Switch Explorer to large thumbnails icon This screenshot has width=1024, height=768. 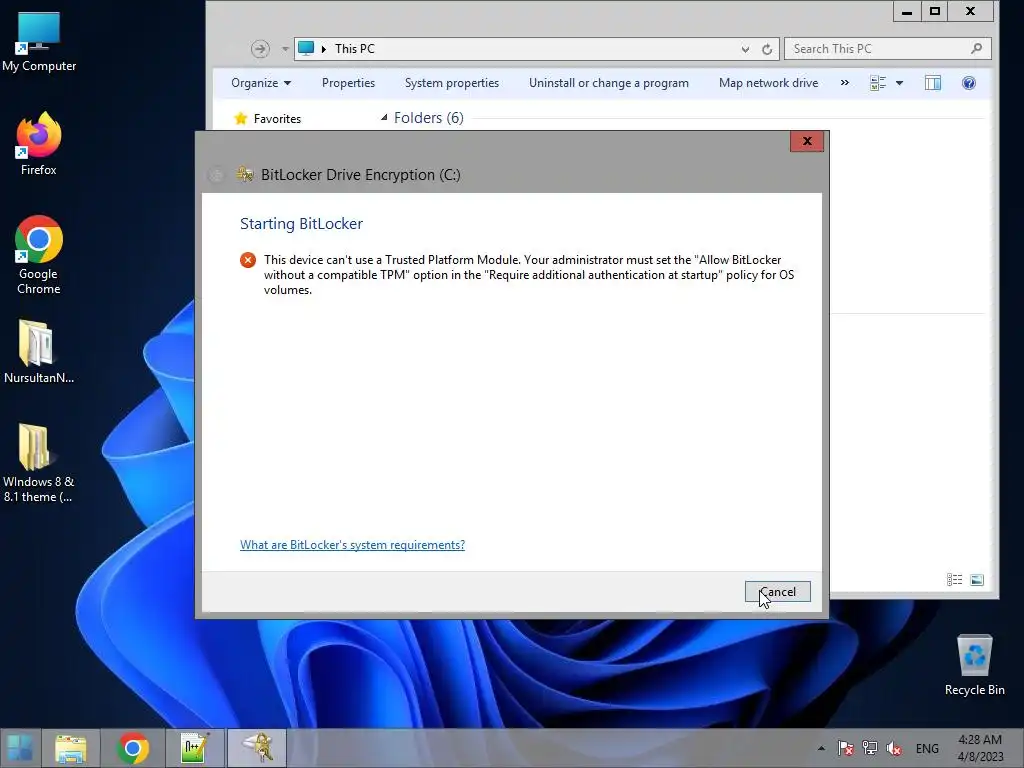[x=977, y=579]
